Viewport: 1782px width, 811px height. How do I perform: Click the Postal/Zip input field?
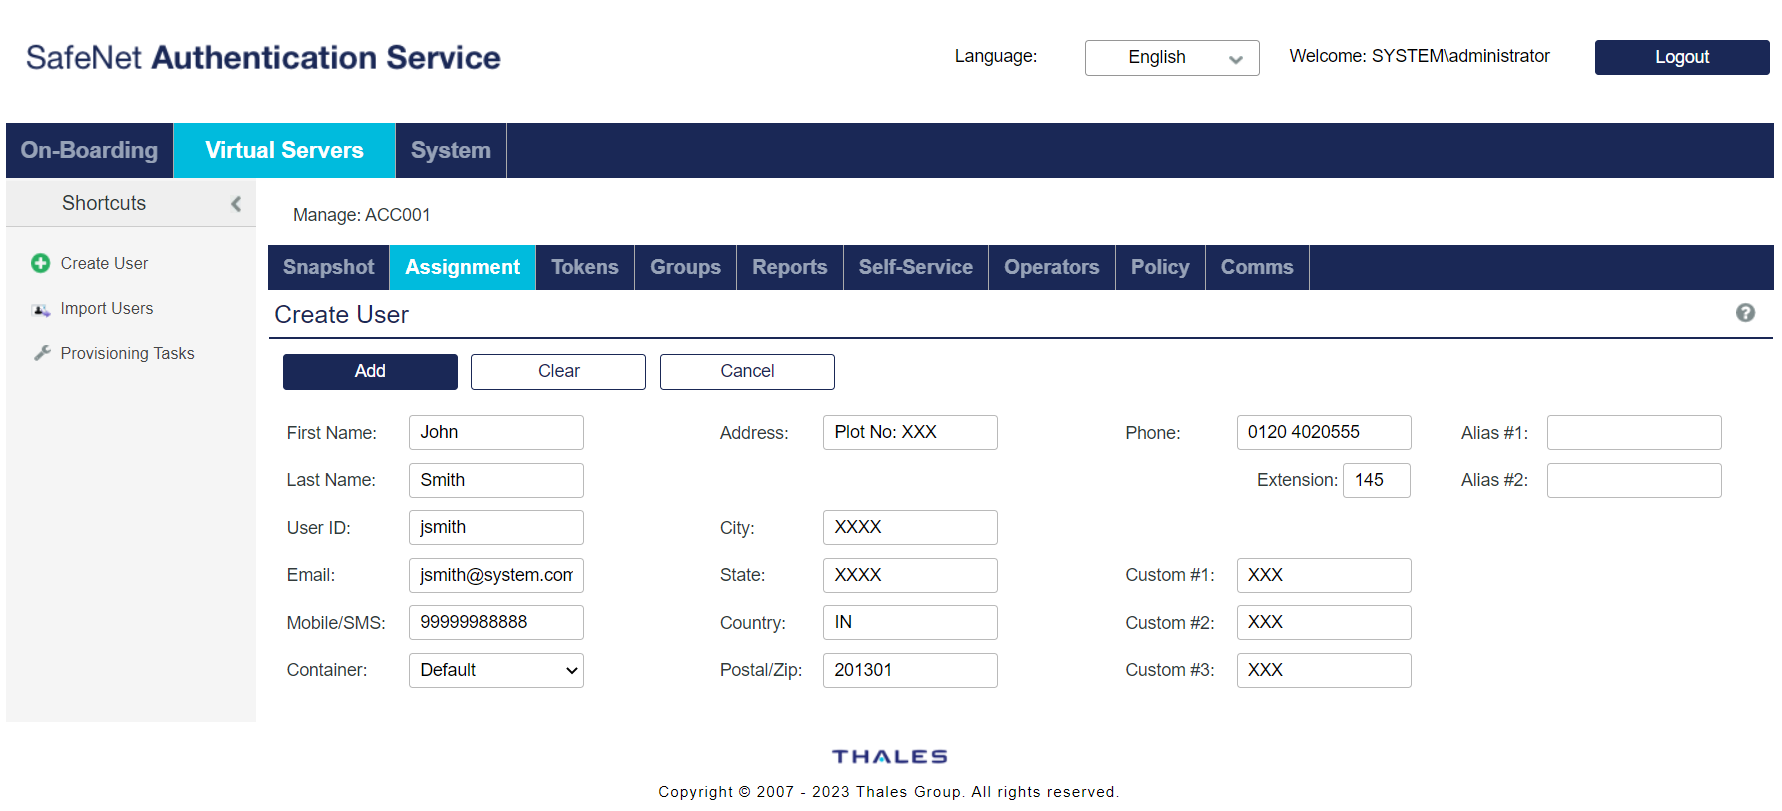909,670
